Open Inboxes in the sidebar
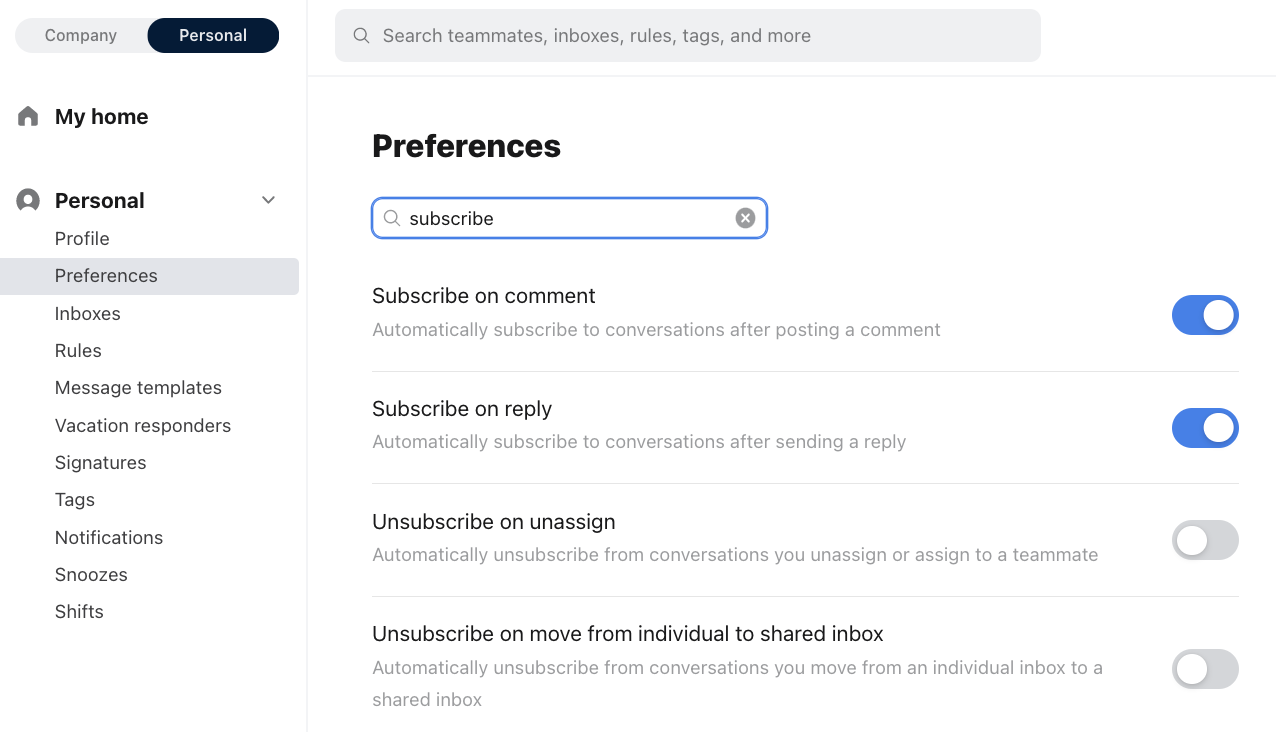This screenshot has height=732, width=1276. (87, 313)
